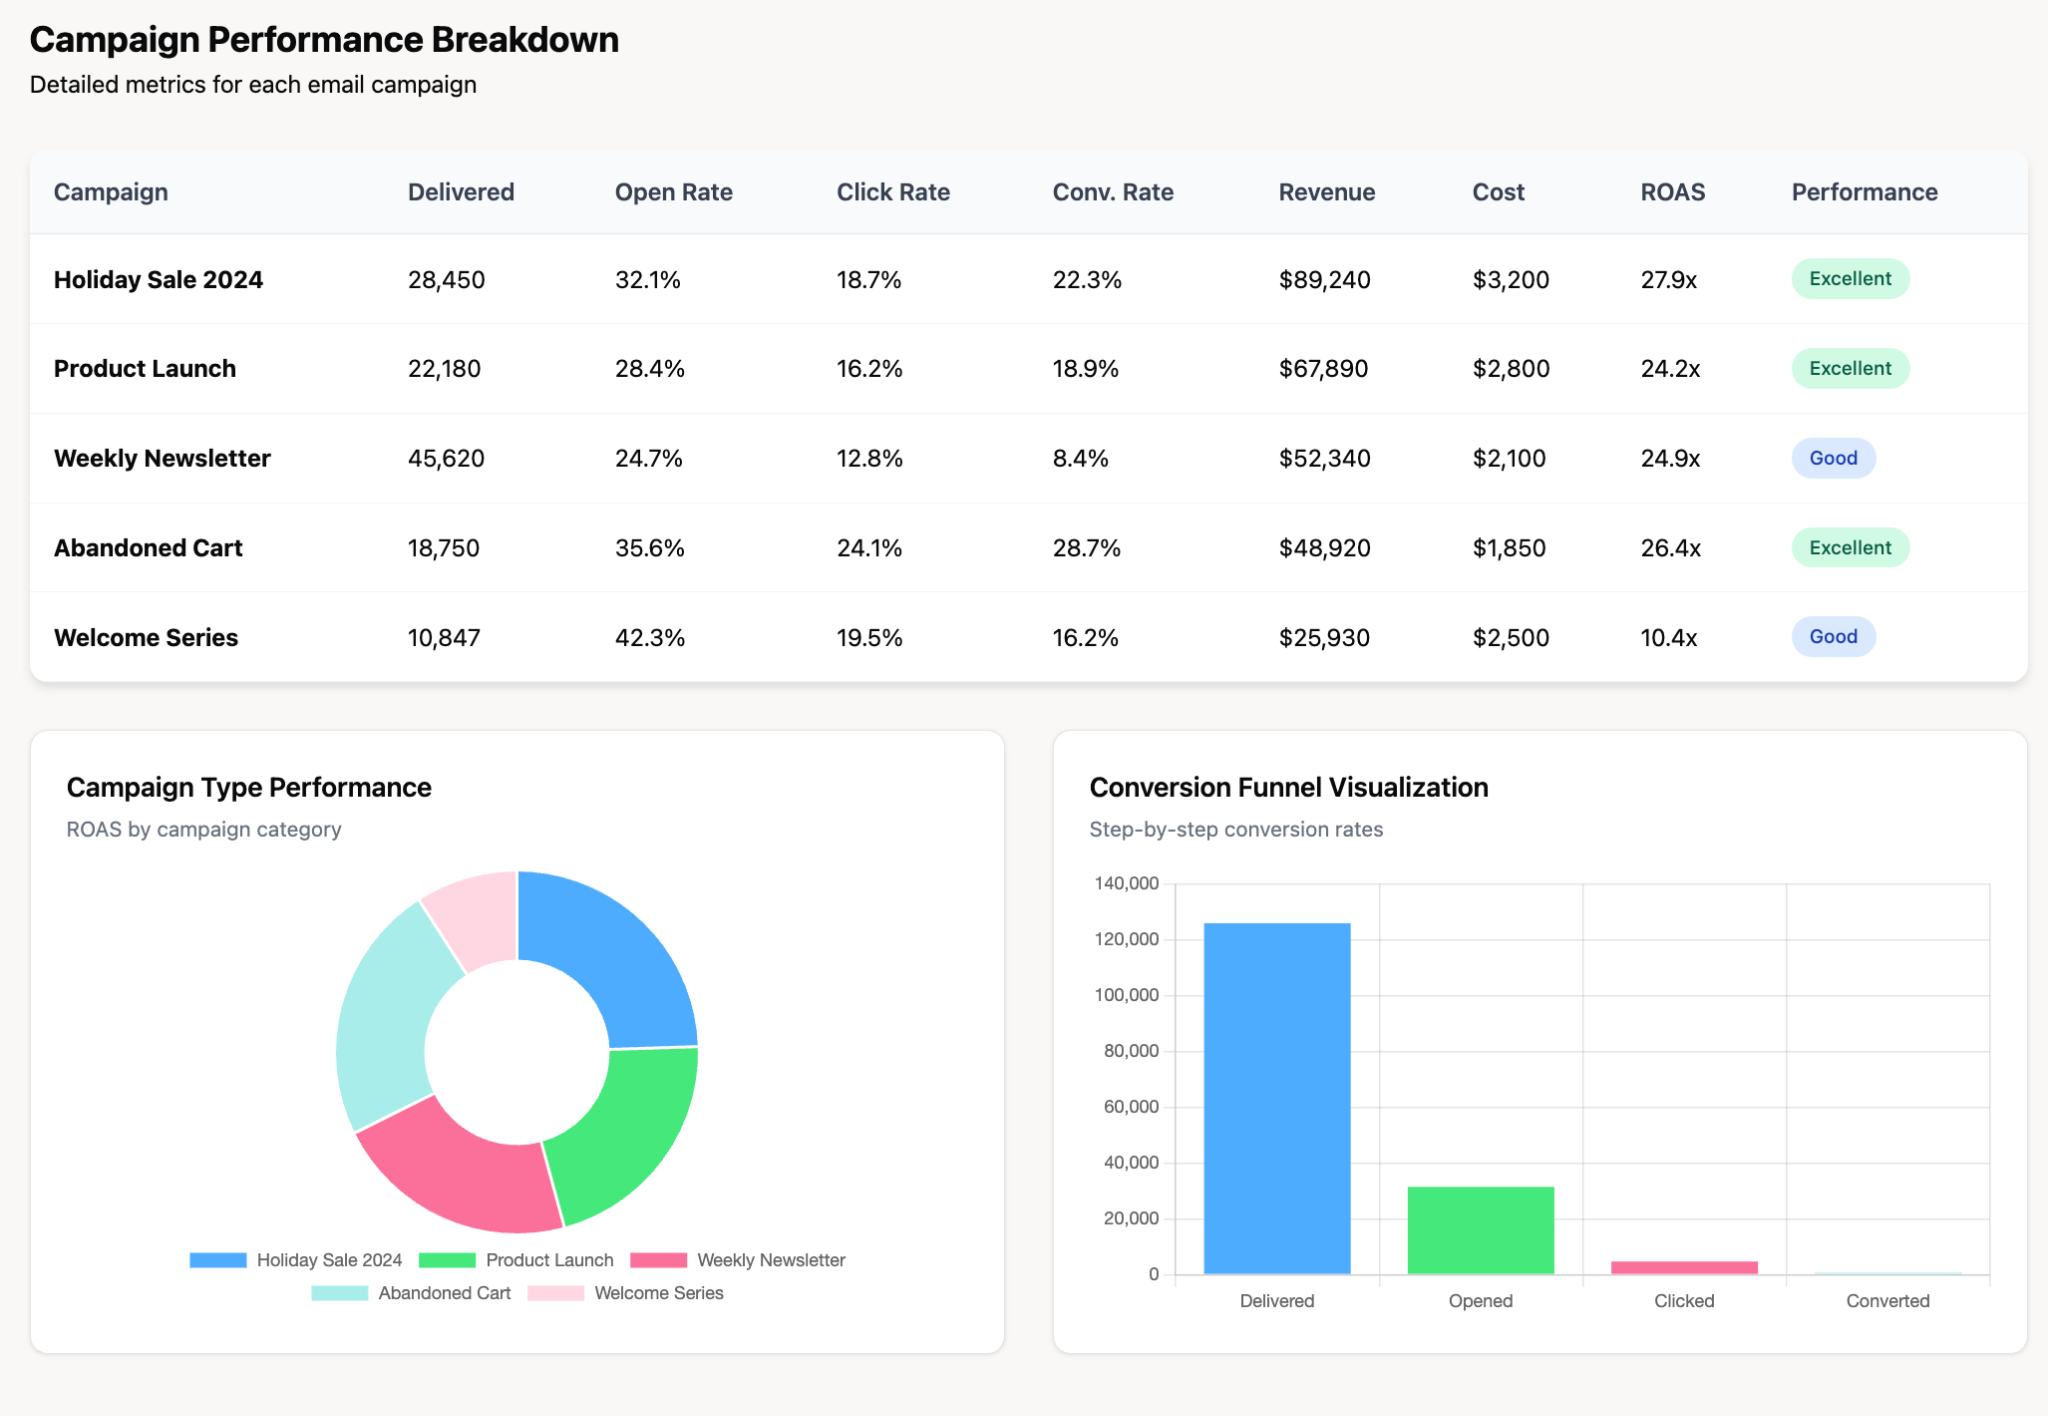Click the Good badge for Welcome Series
This screenshot has width=2048, height=1416.
click(1833, 637)
